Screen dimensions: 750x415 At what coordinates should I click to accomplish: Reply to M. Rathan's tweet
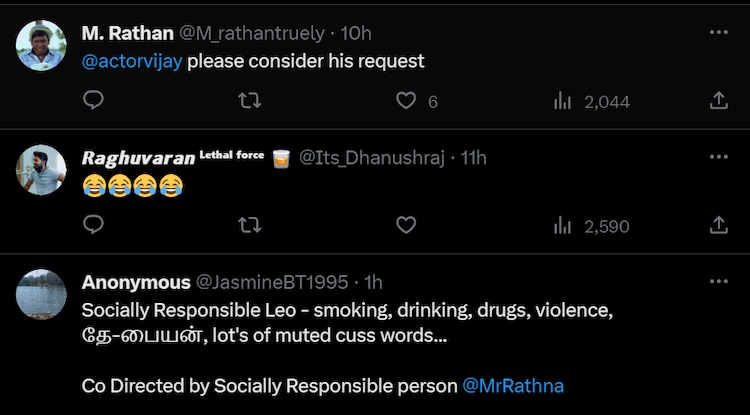click(x=93, y=100)
